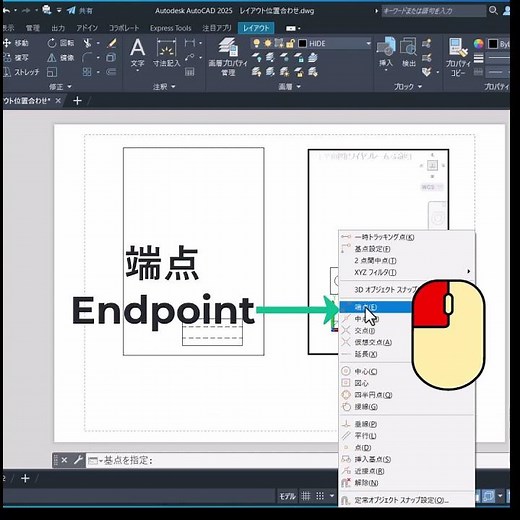Switch to the 管理 ribbon tab
The image size is (520, 520).
[x=33, y=28]
